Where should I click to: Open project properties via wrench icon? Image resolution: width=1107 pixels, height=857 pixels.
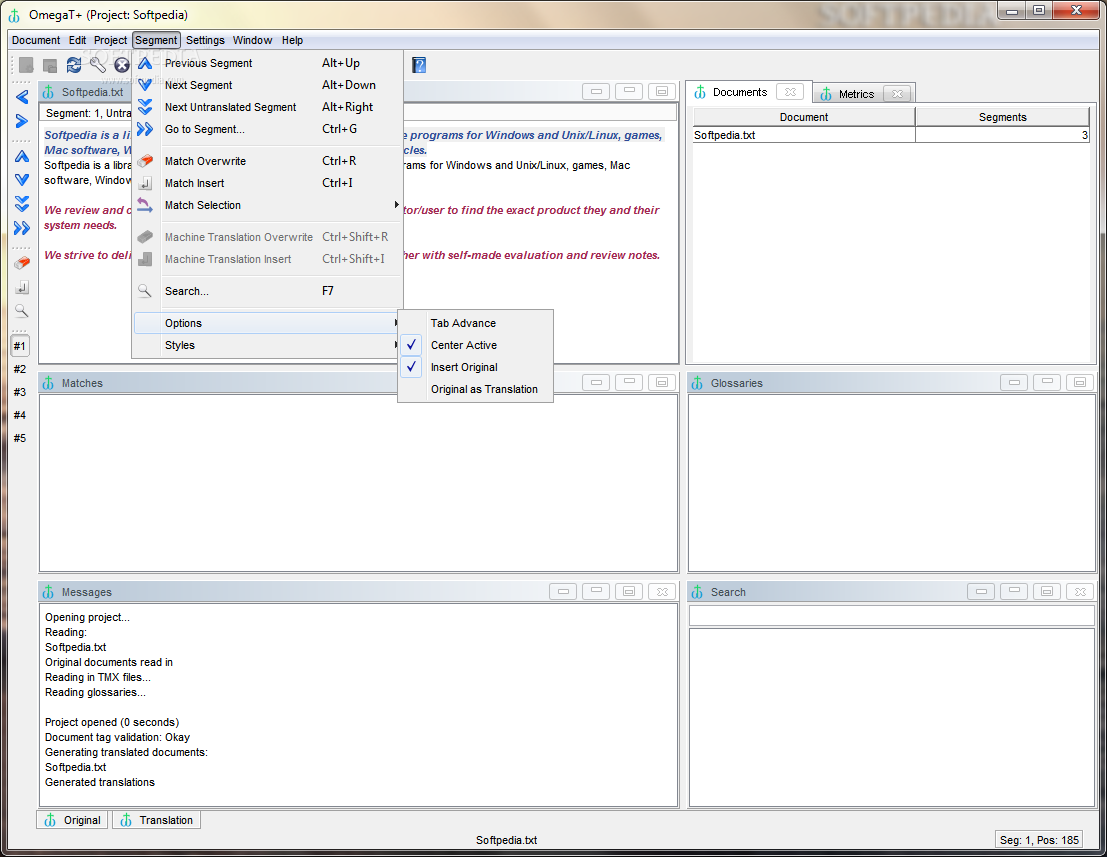coord(97,65)
